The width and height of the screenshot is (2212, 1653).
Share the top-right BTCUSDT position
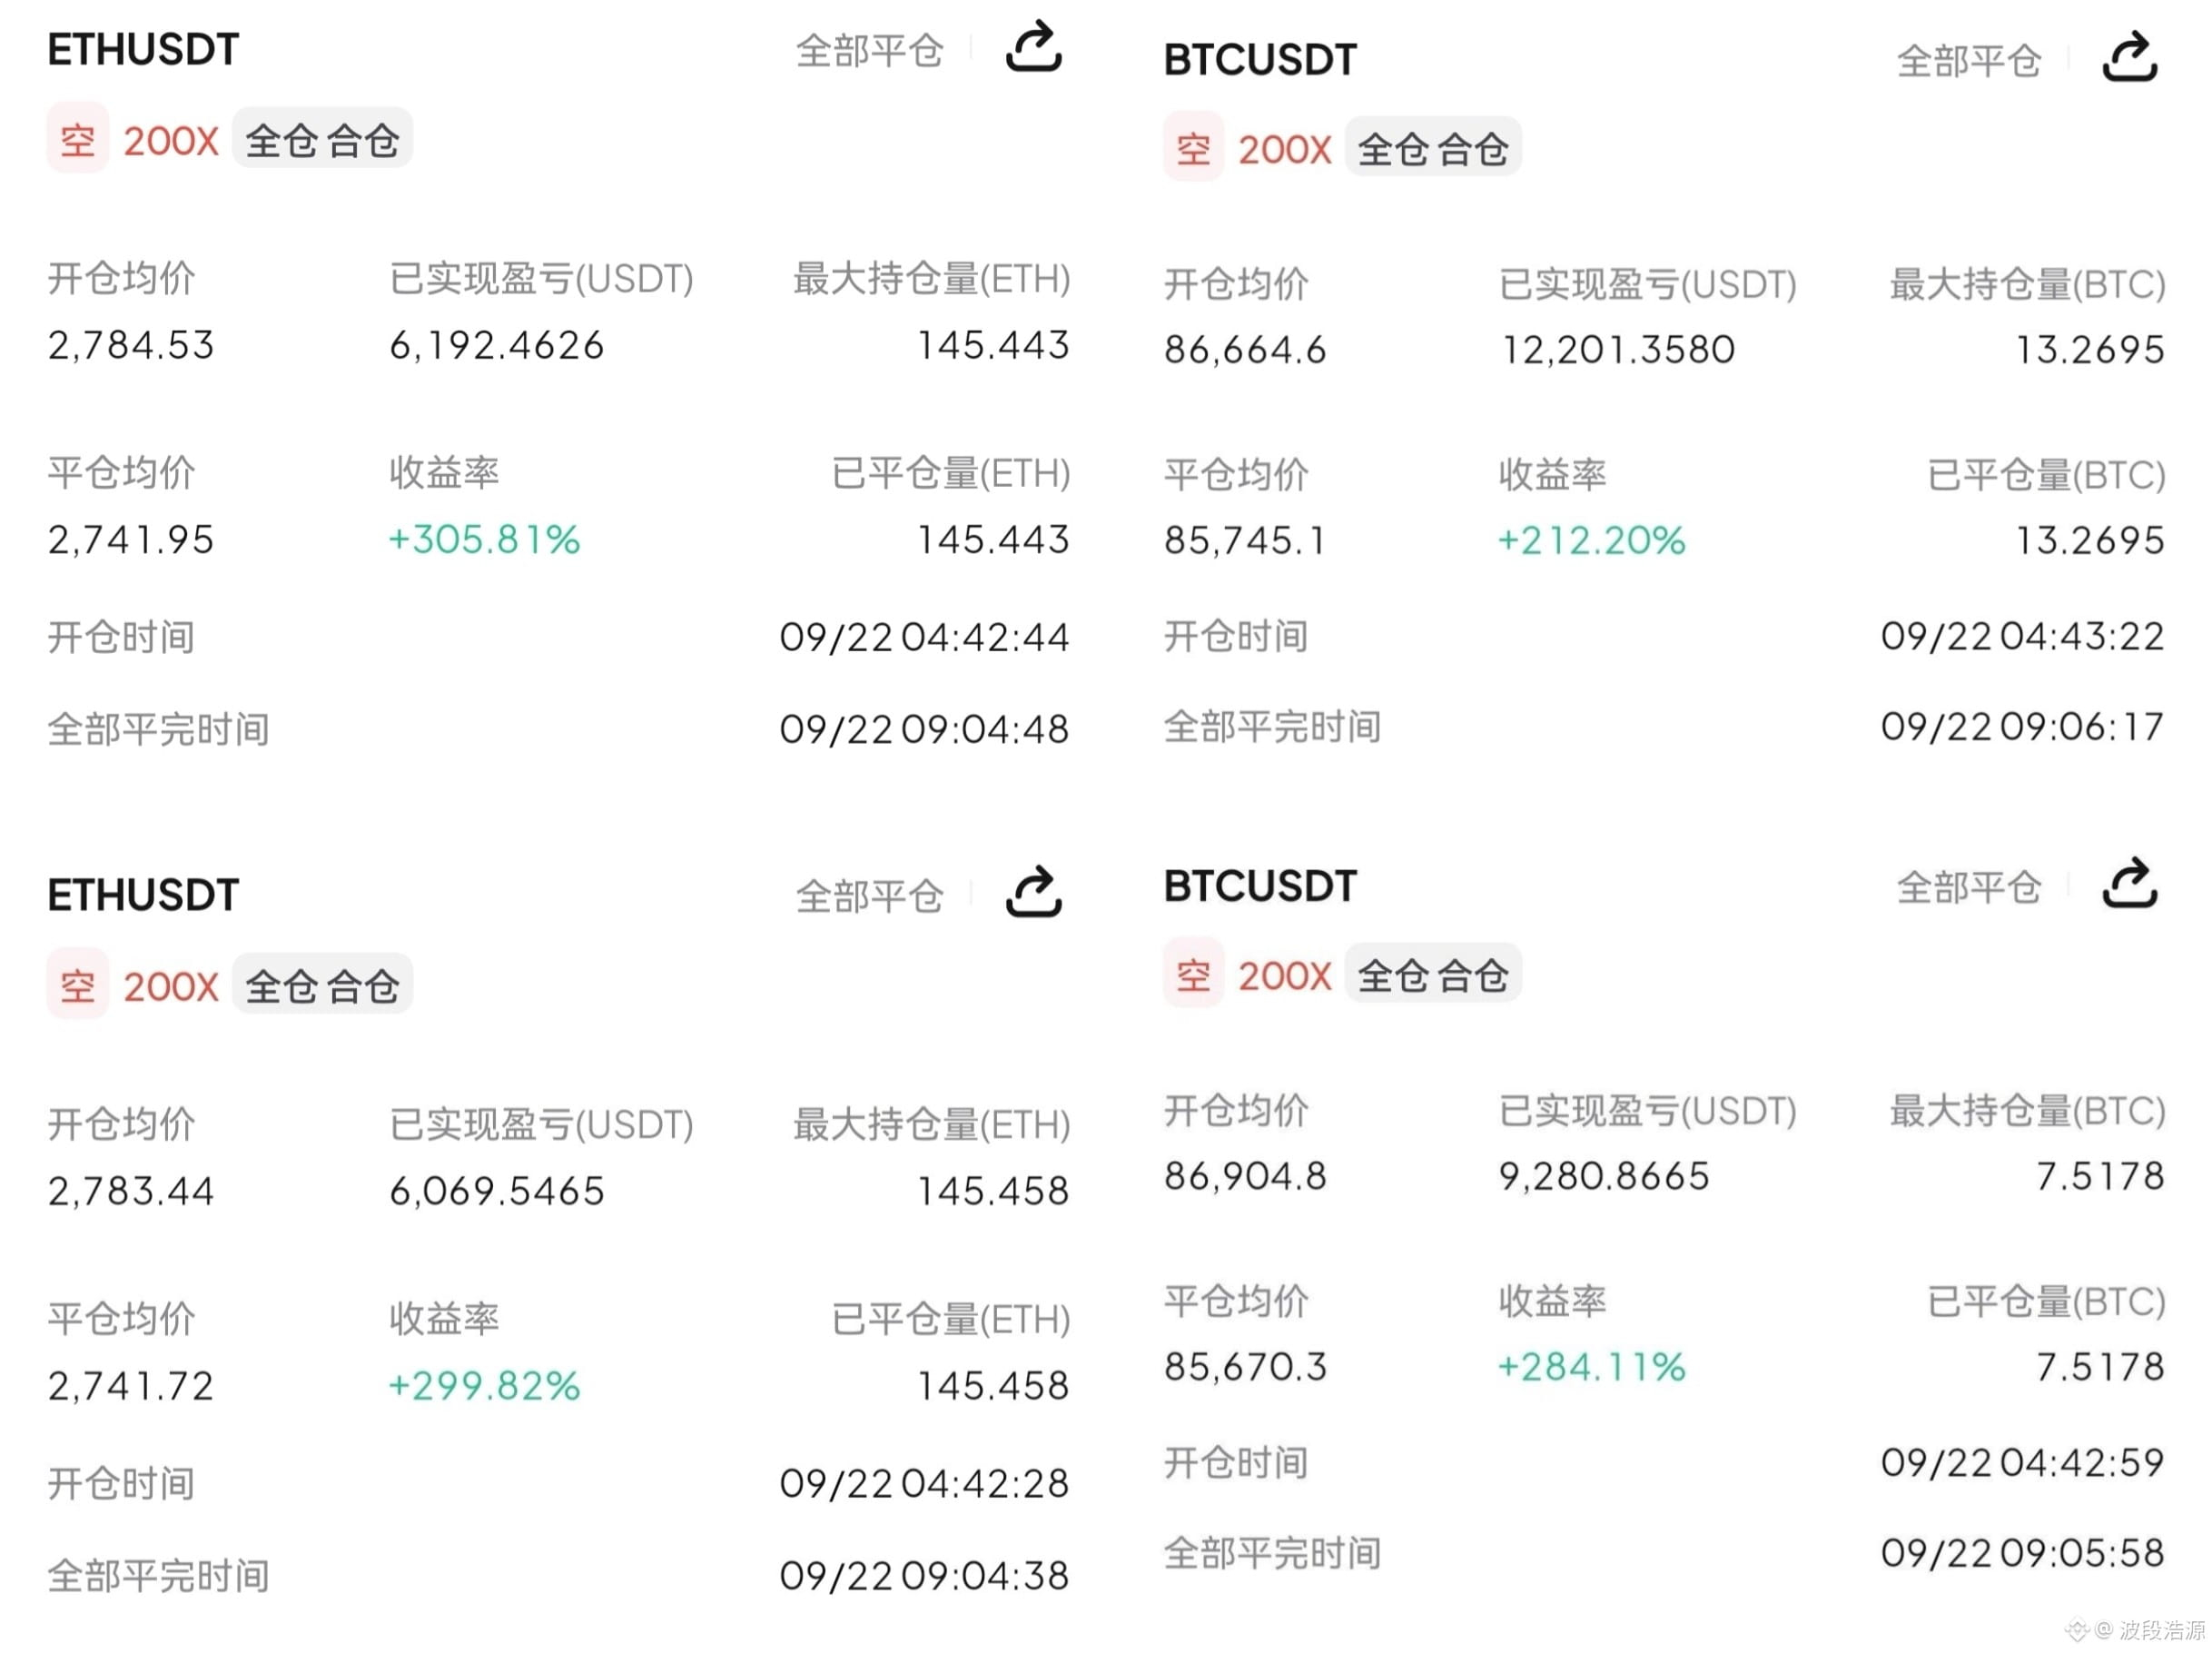click(2129, 57)
